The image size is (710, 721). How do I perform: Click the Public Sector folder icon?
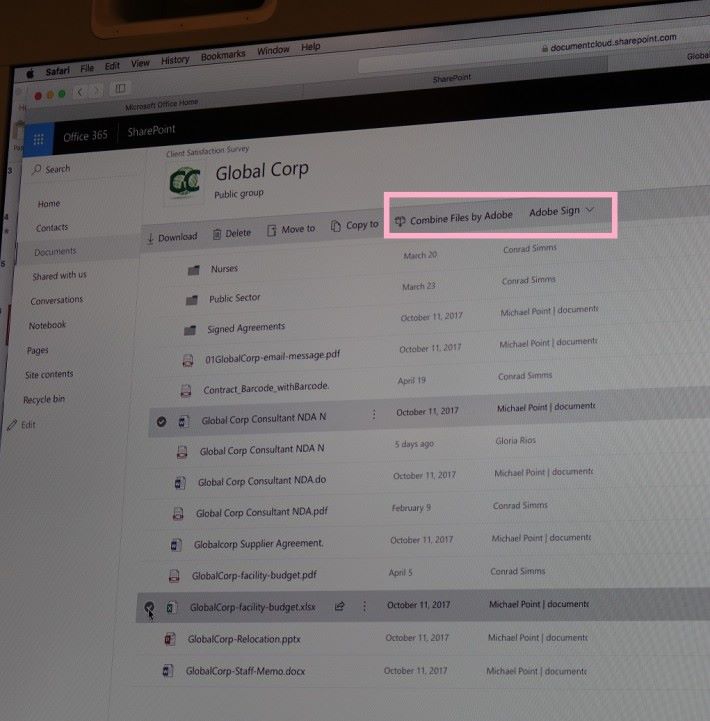pyautogui.click(x=192, y=300)
